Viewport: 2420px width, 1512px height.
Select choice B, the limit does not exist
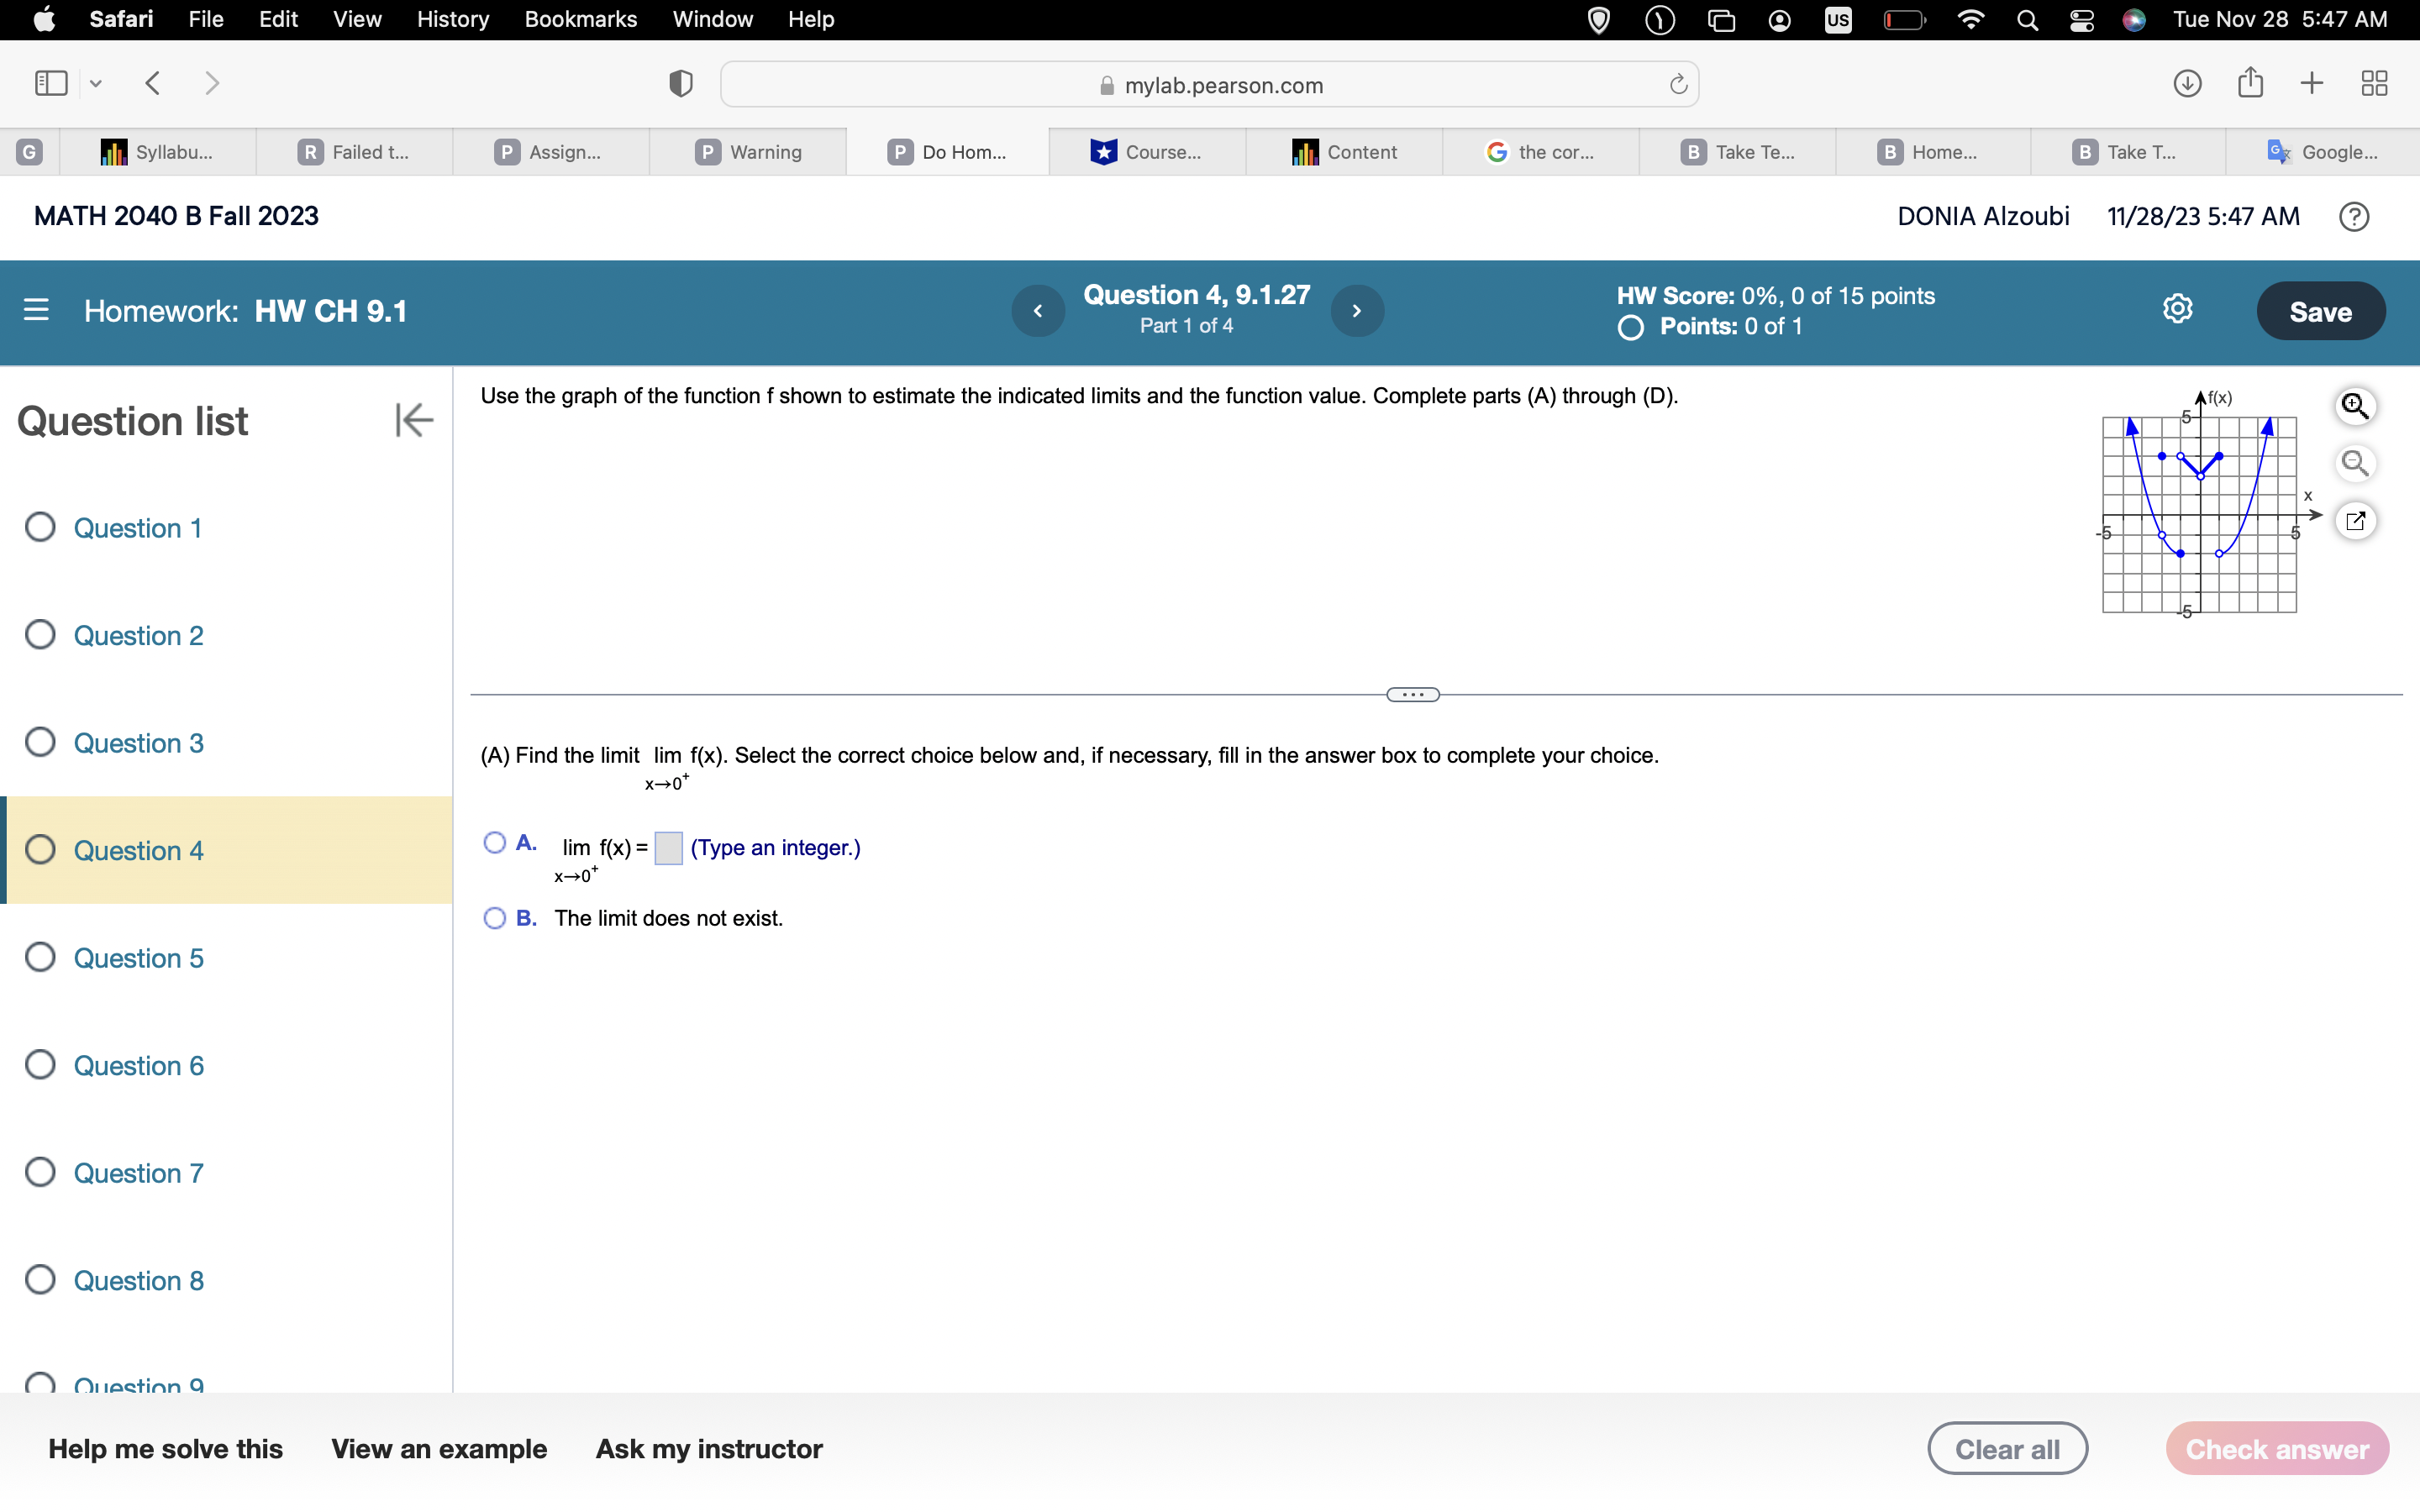tap(494, 918)
